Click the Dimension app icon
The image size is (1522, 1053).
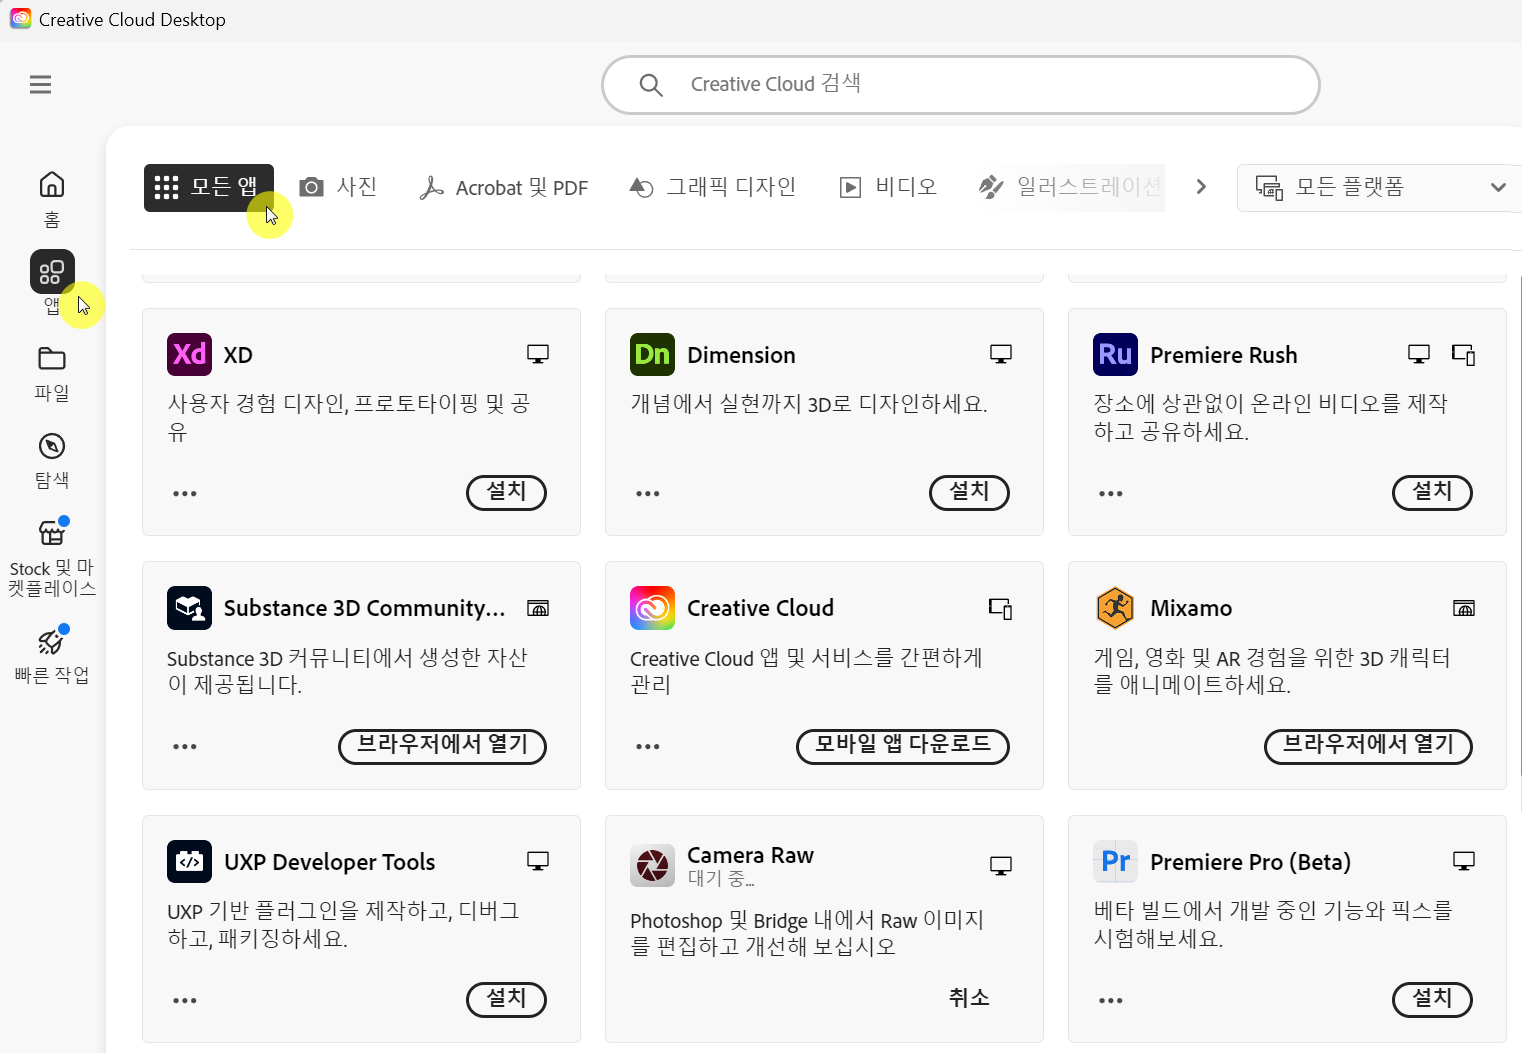click(652, 354)
